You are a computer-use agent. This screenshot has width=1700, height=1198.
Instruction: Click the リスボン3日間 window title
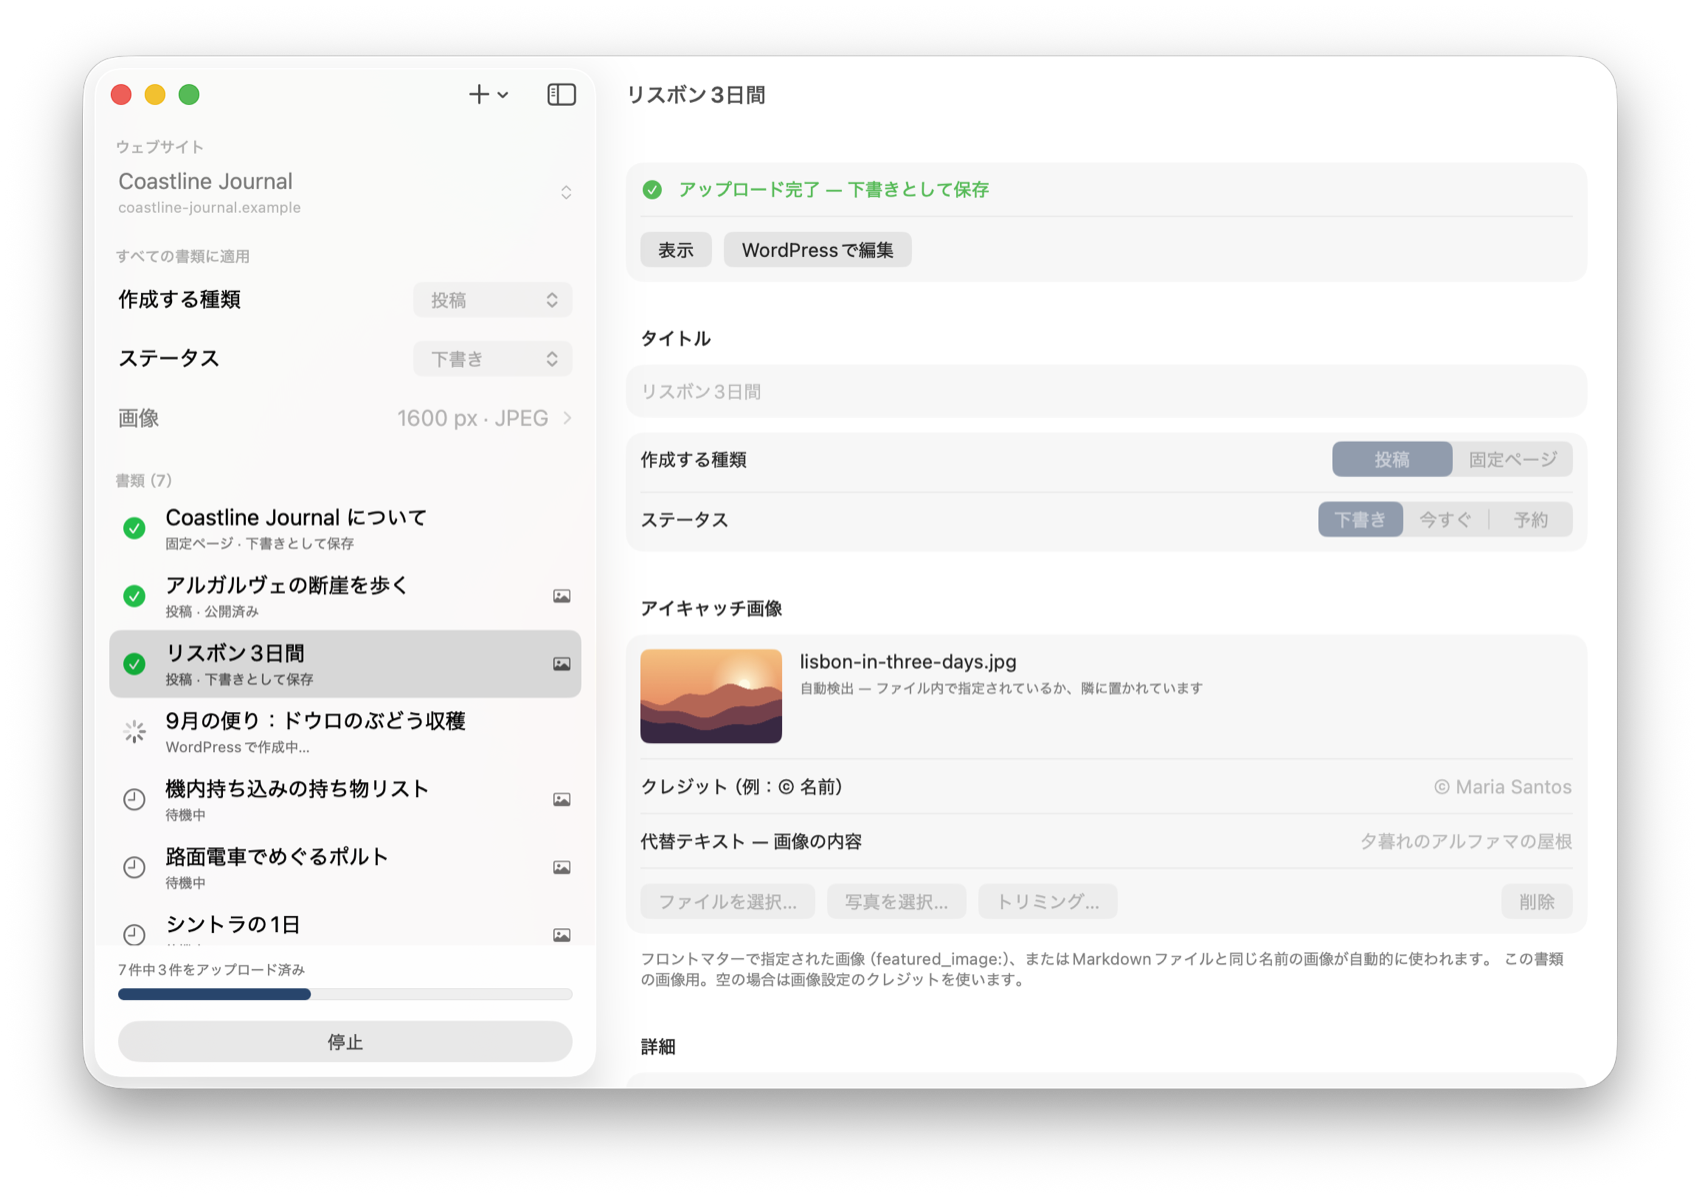click(696, 95)
